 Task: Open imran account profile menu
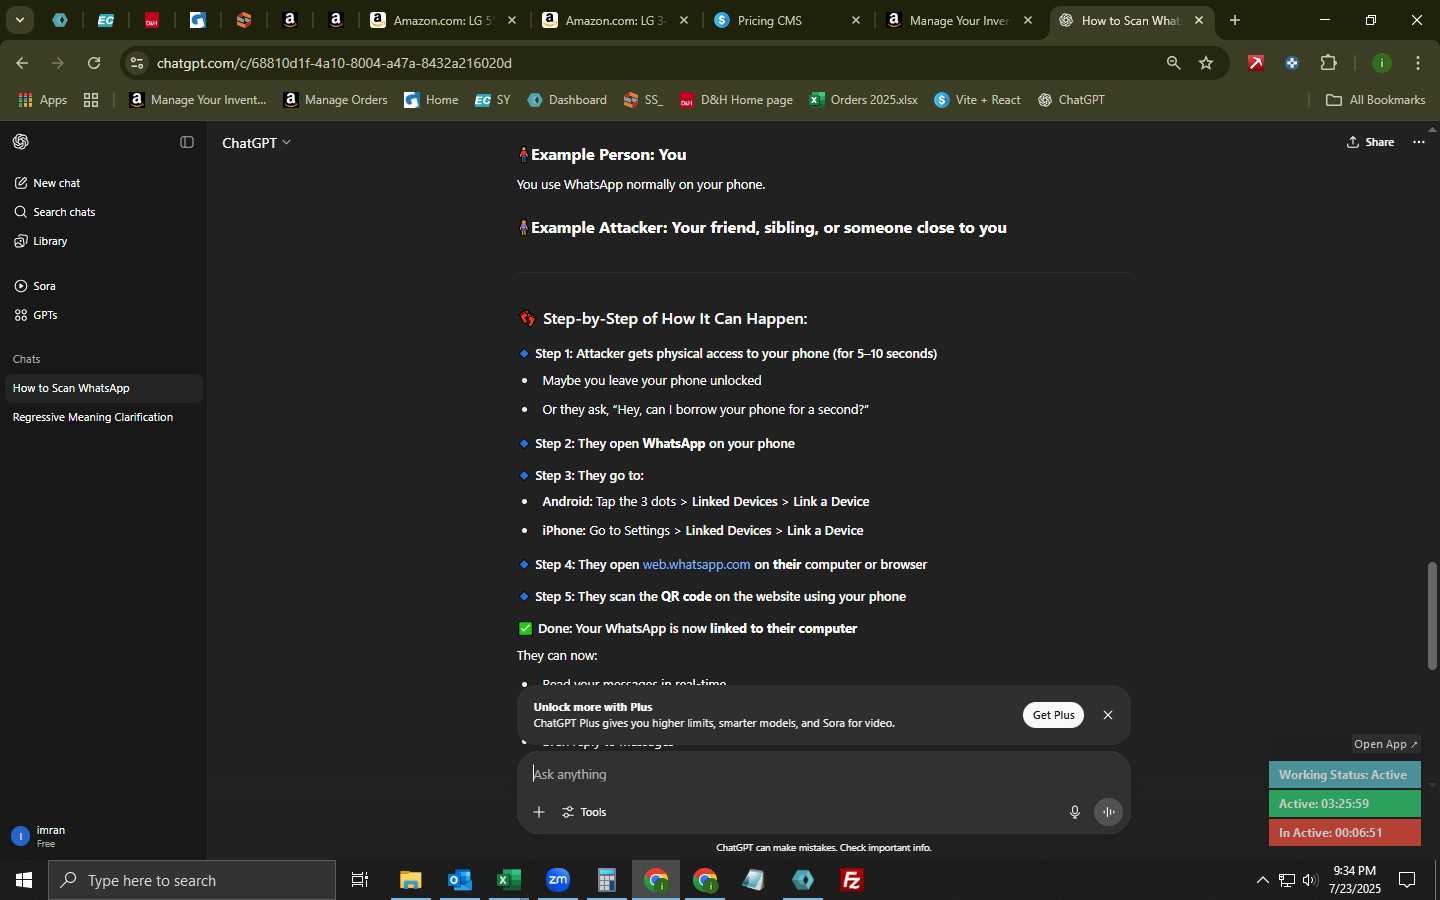pos(102,836)
